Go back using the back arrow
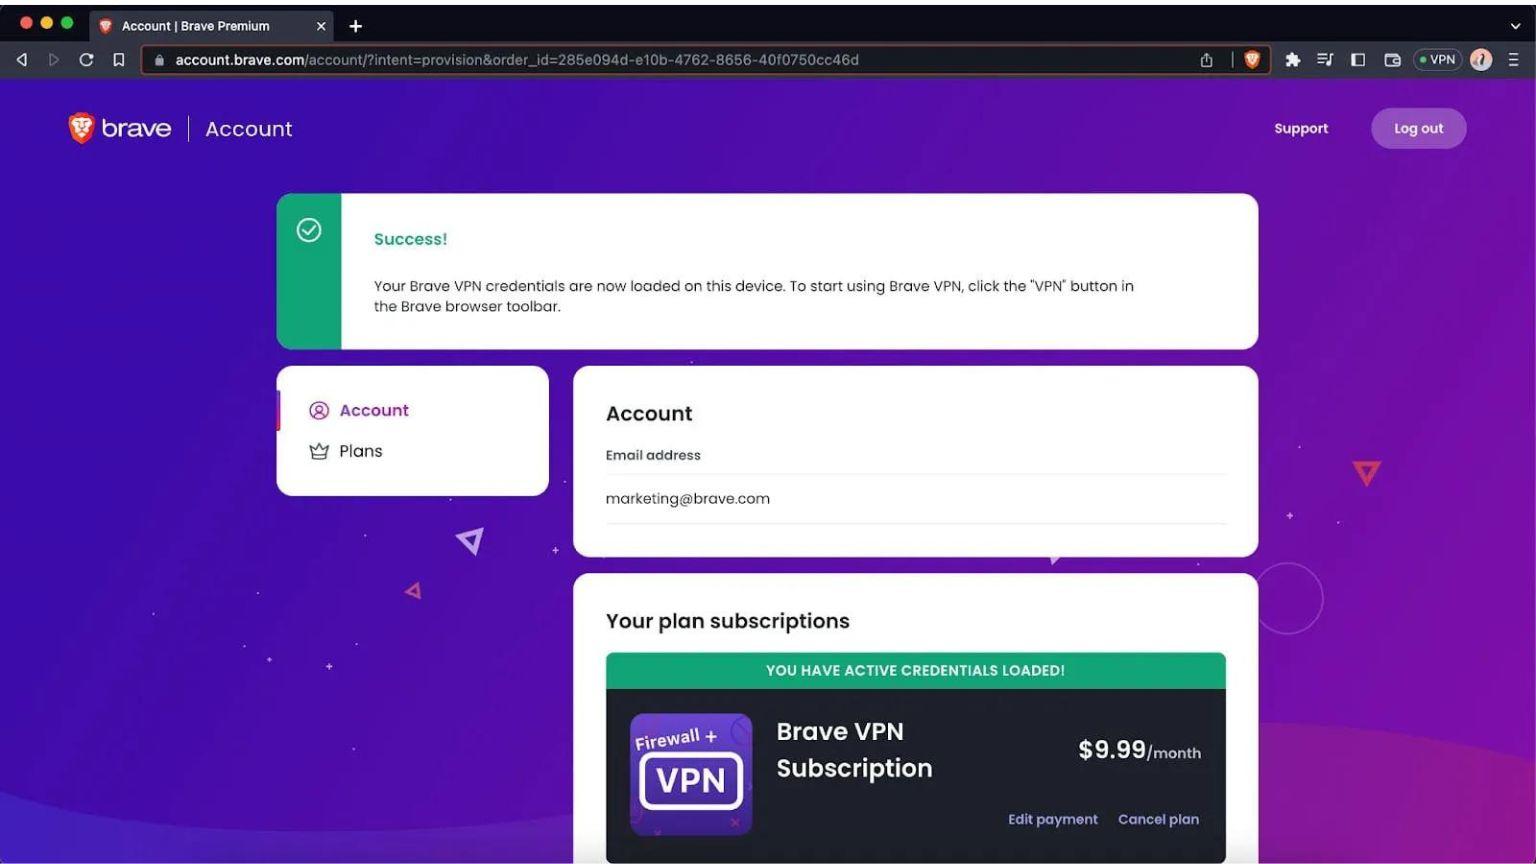 (x=22, y=60)
